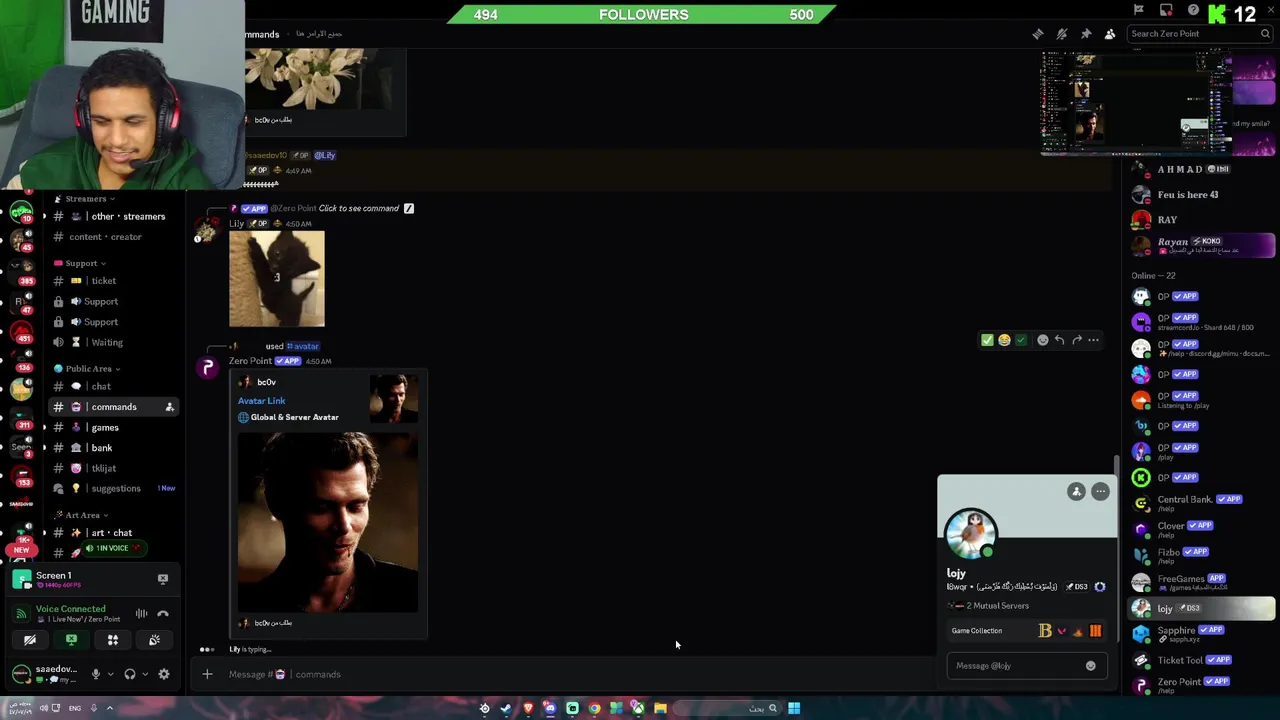Click the large avatar image in embed
This screenshot has height=720, width=1280.
pos(328,522)
